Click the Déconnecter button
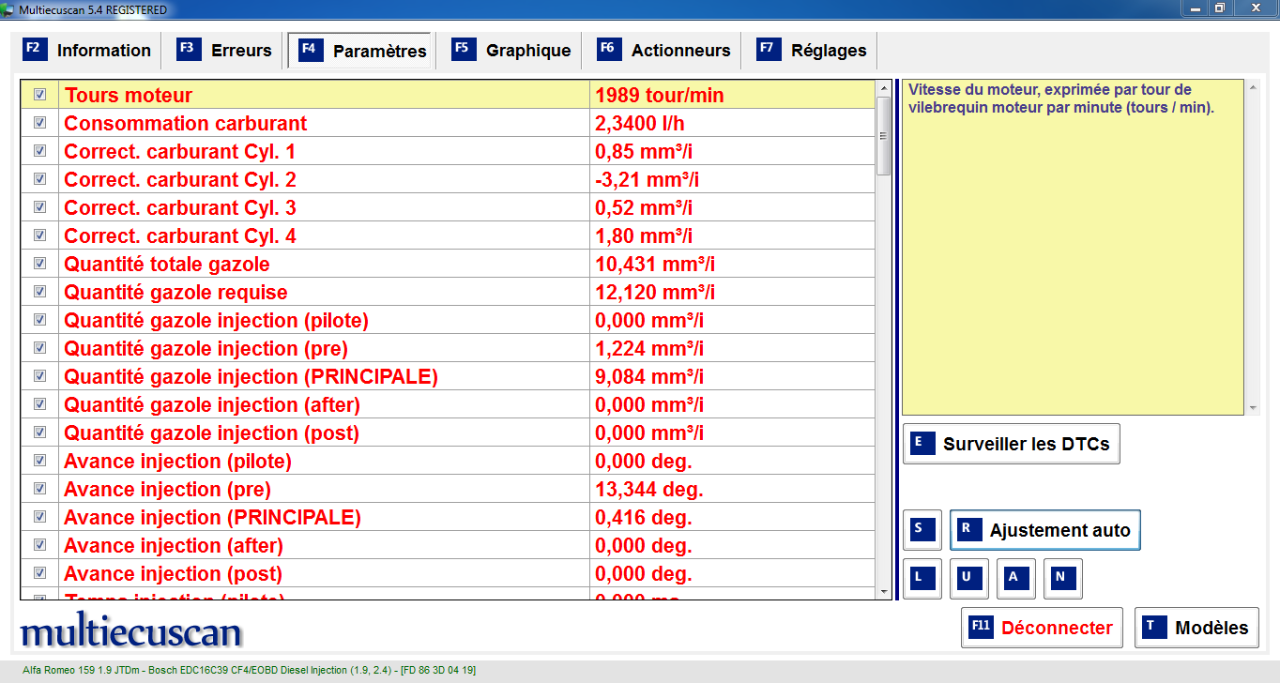The image size is (1280, 683). point(1042,628)
